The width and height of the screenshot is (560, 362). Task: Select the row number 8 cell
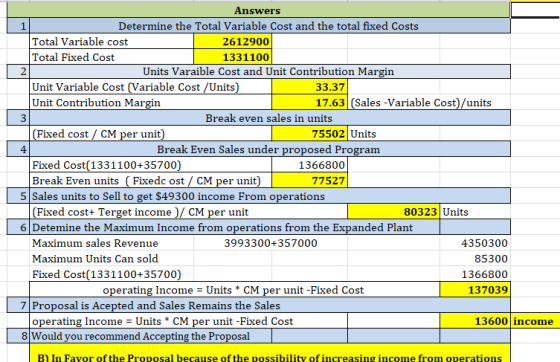(19, 336)
